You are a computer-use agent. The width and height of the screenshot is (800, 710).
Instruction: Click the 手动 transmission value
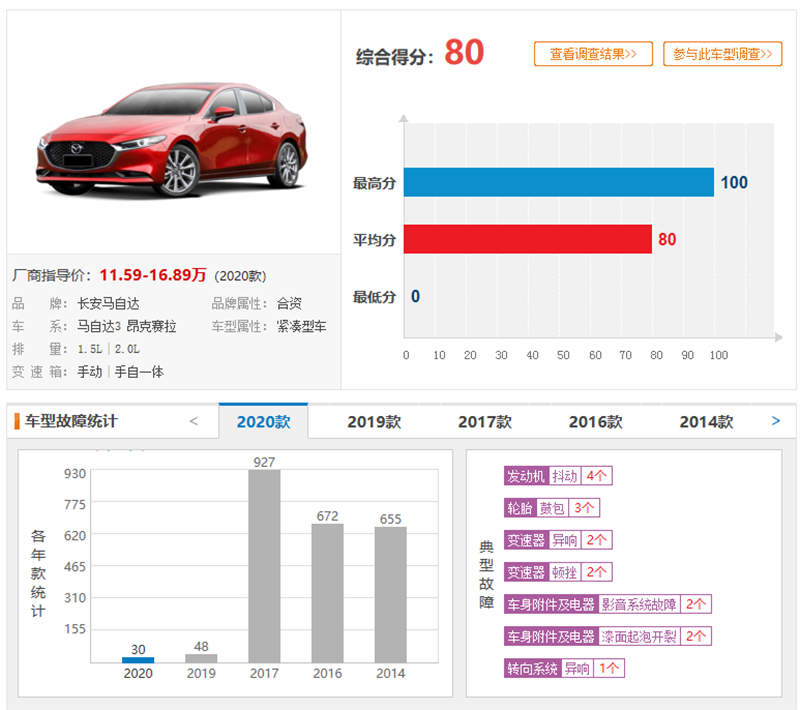(90, 372)
